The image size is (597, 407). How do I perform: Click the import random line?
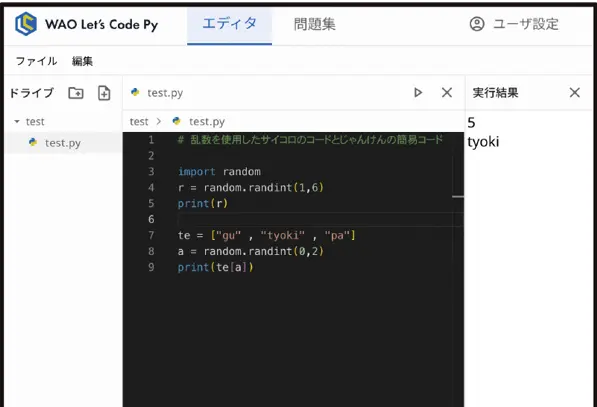click(x=219, y=172)
